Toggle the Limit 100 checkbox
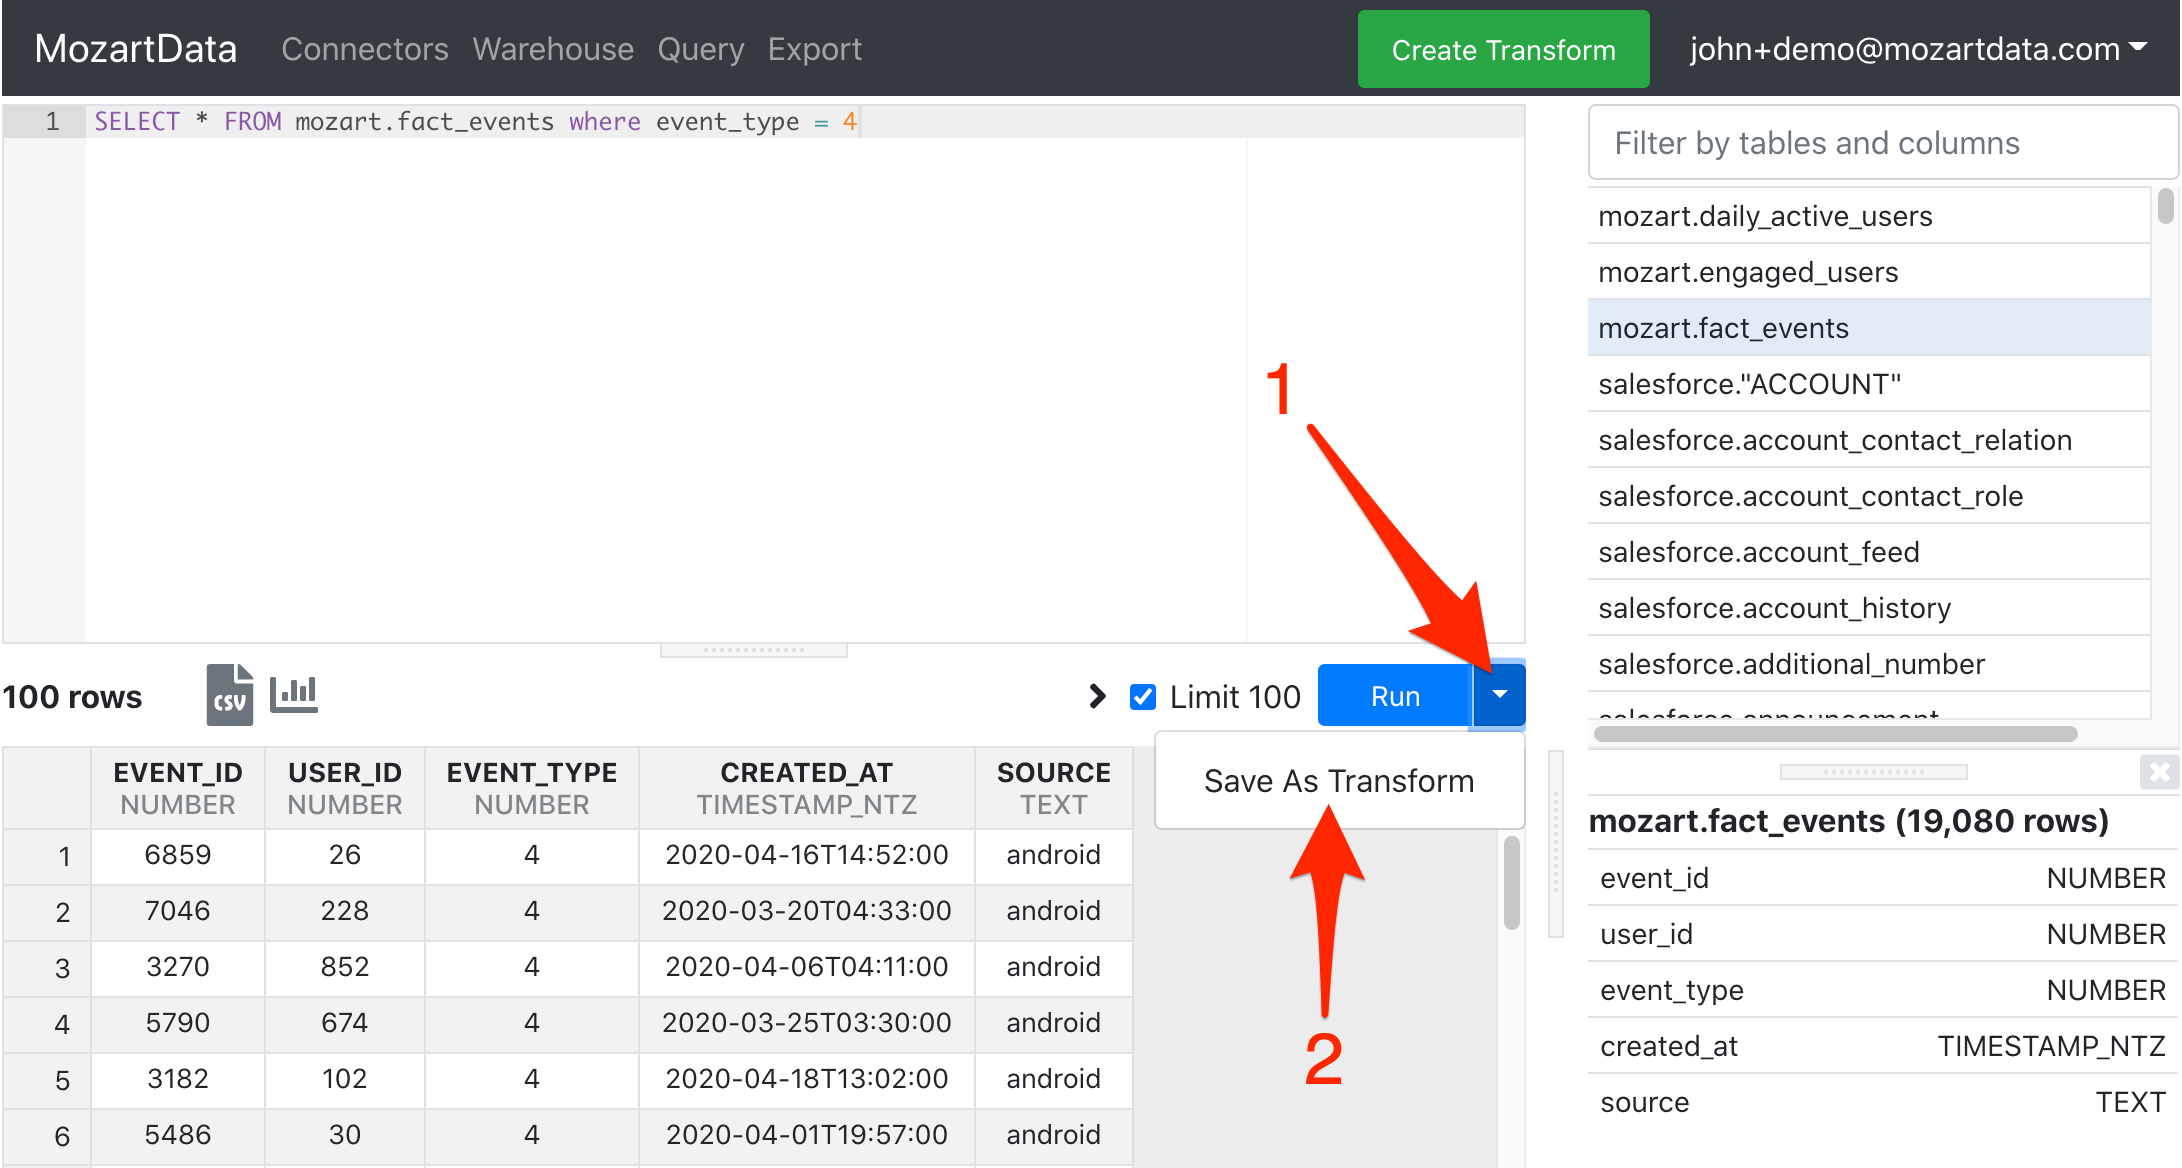The image size is (2182, 1168). pos(1142,696)
